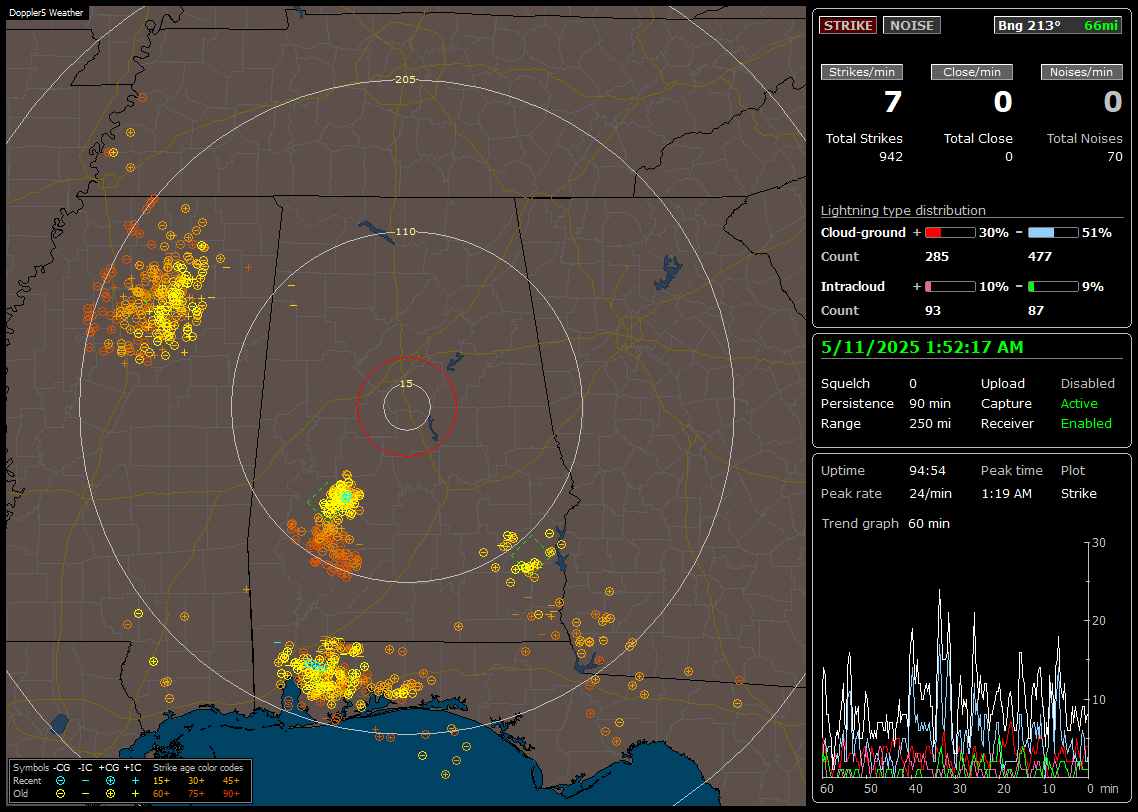
Task: Click the negative Cloud-ground blue percentage bar
Action: coord(1053,233)
